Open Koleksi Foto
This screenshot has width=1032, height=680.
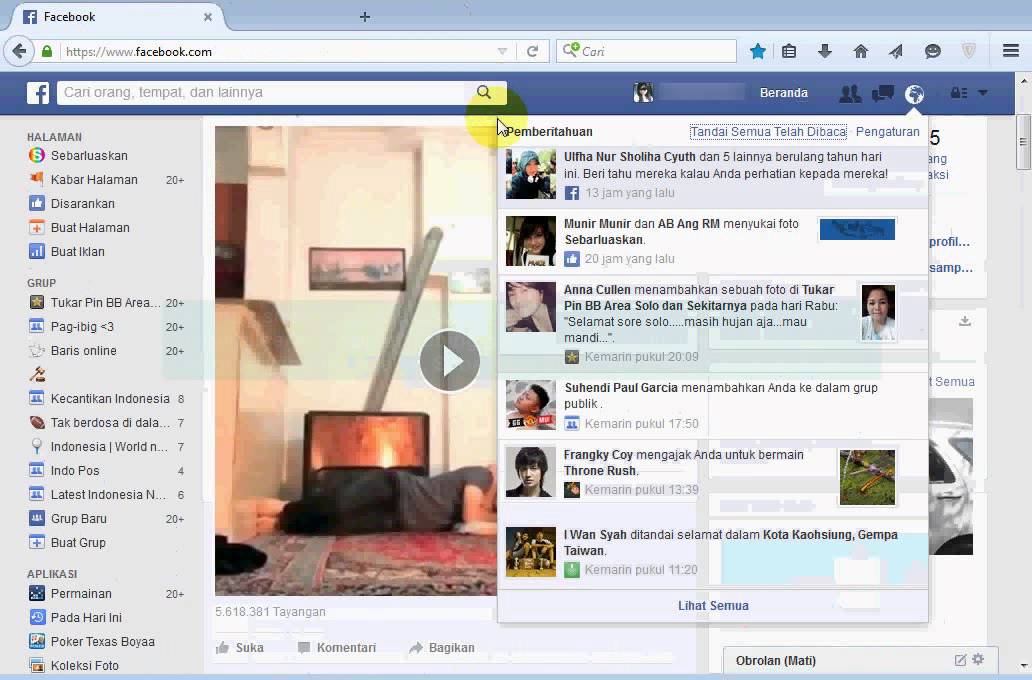[84, 666]
